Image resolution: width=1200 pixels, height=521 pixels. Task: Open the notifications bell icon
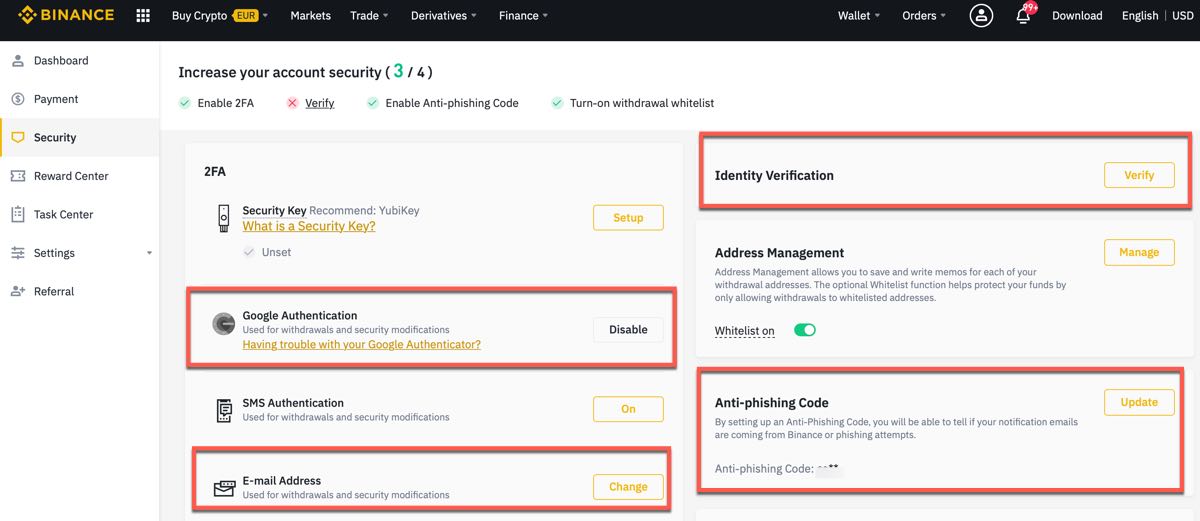tap(1023, 16)
